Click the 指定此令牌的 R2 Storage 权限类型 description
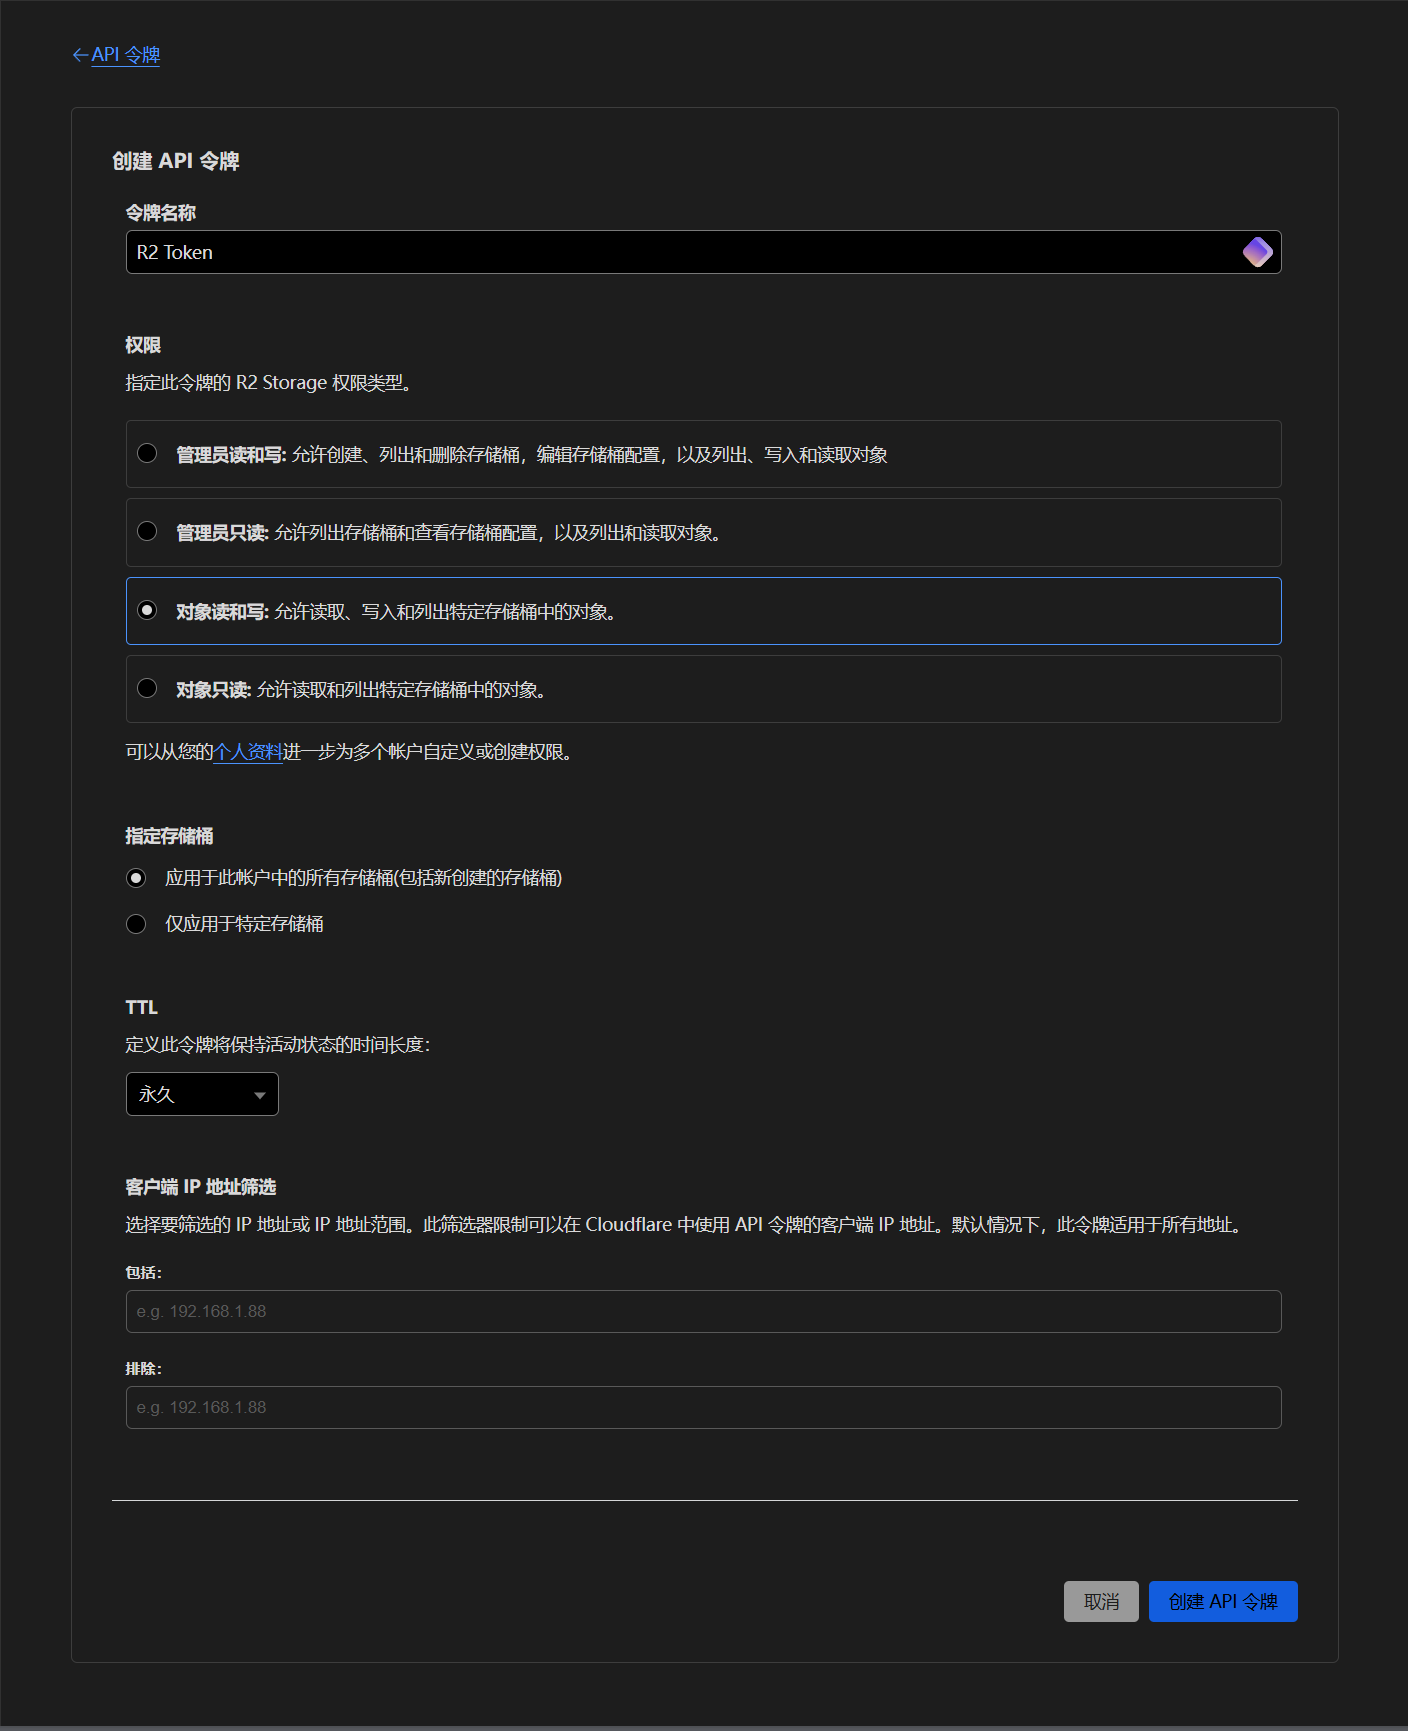Viewport: 1408px width, 1731px height. (269, 382)
